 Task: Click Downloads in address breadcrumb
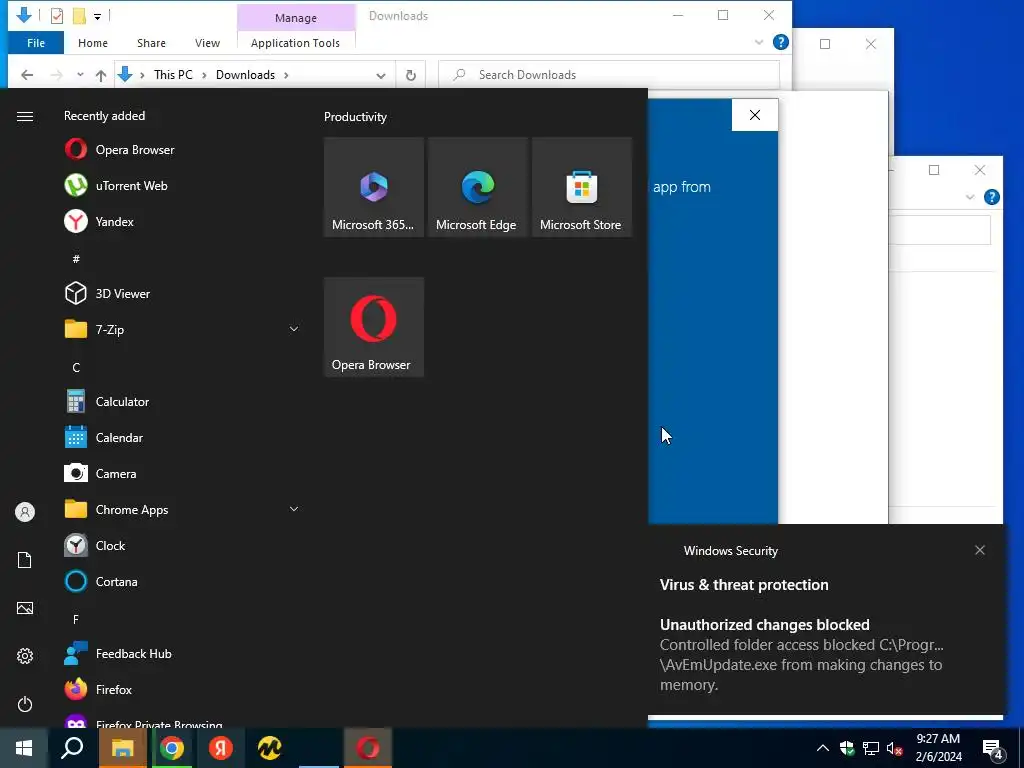246,75
